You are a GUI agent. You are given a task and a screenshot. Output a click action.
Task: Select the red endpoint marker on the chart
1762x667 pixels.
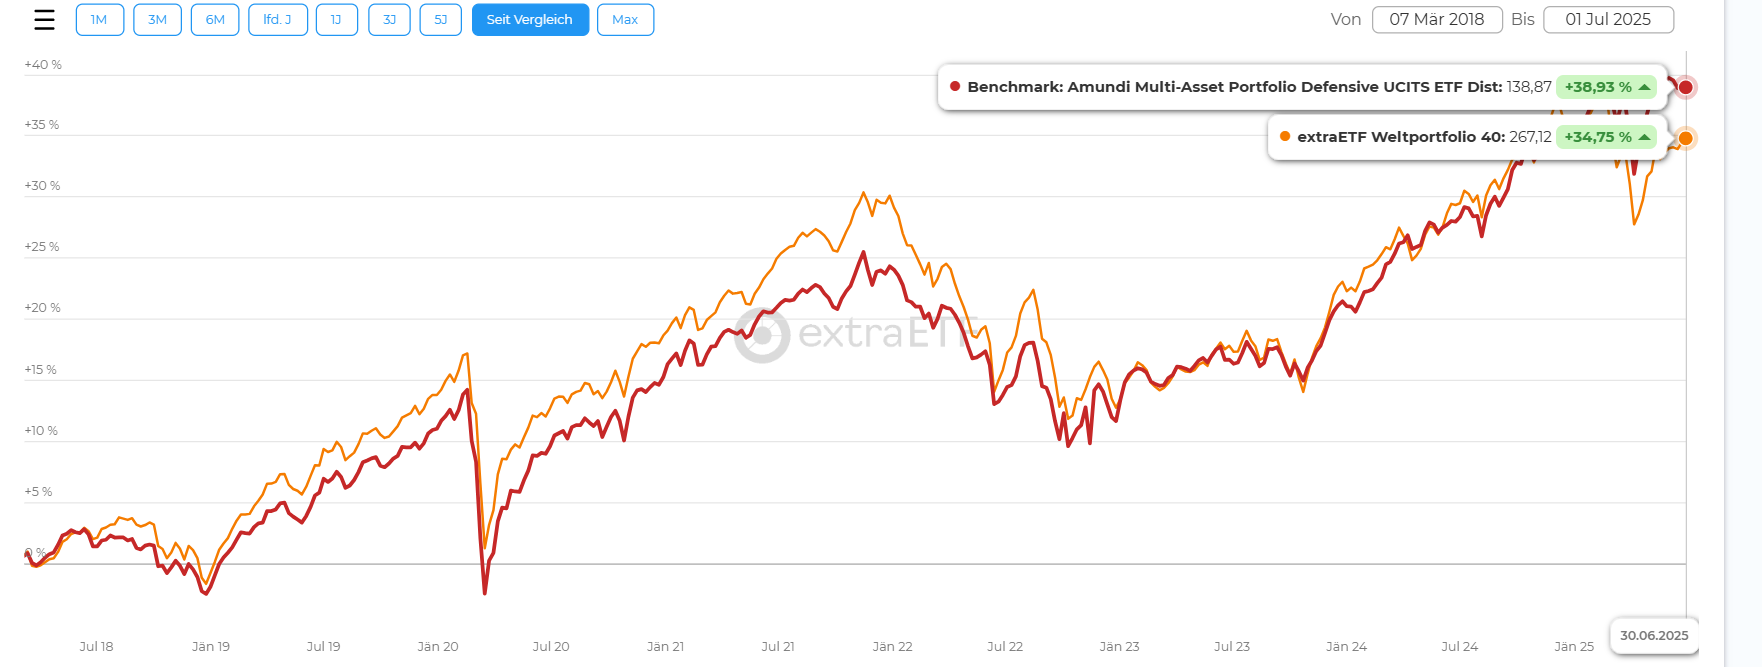(1685, 87)
